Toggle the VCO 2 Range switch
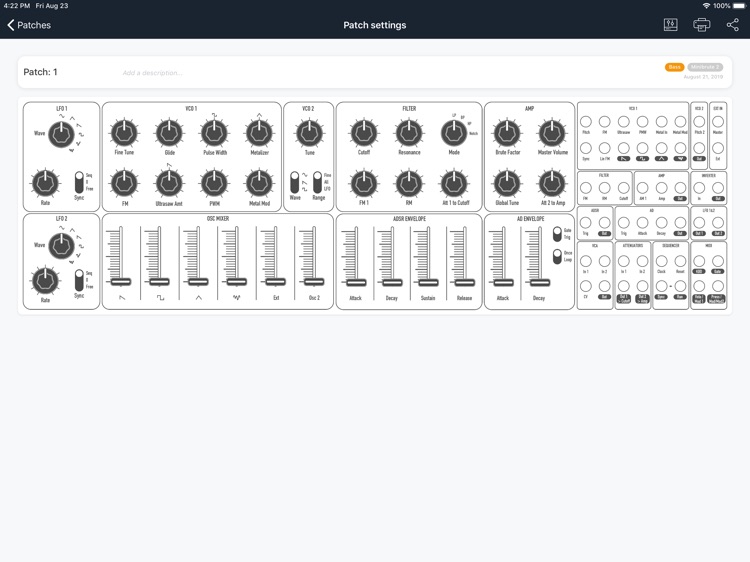Image resolution: width=750 pixels, height=562 pixels. [x=317, y=182]
